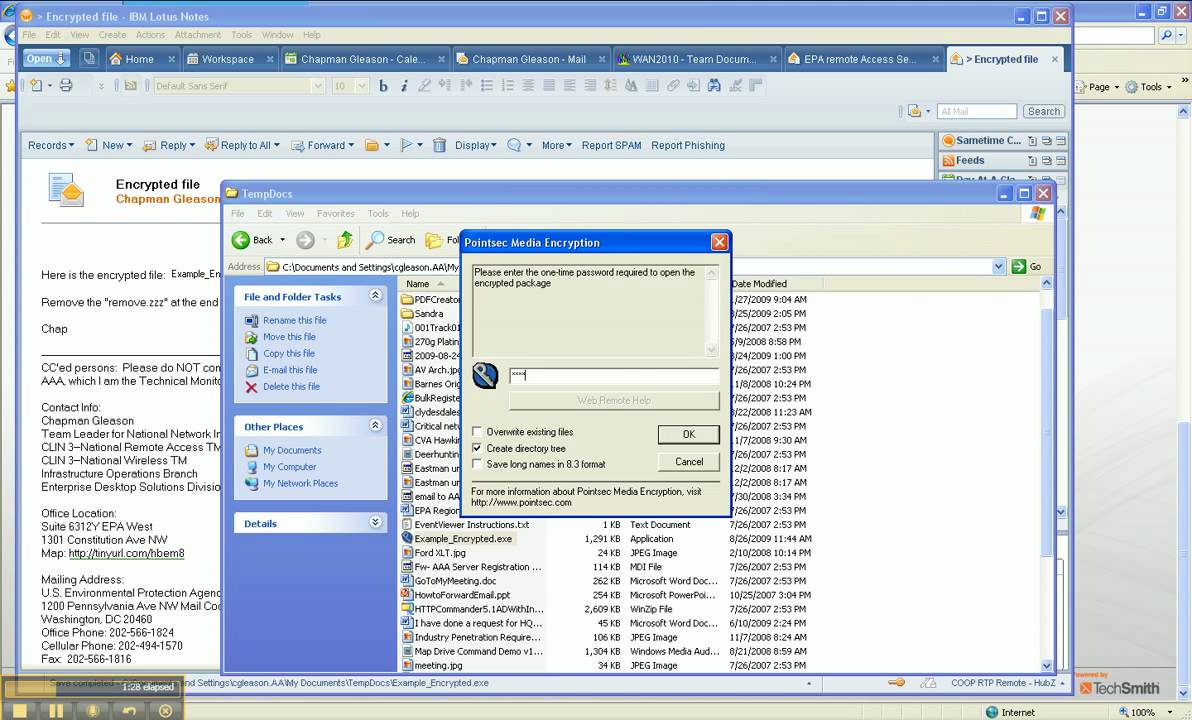
Task: Click the bold formatting icon in Notes
Action: click(x=383, y=86)
